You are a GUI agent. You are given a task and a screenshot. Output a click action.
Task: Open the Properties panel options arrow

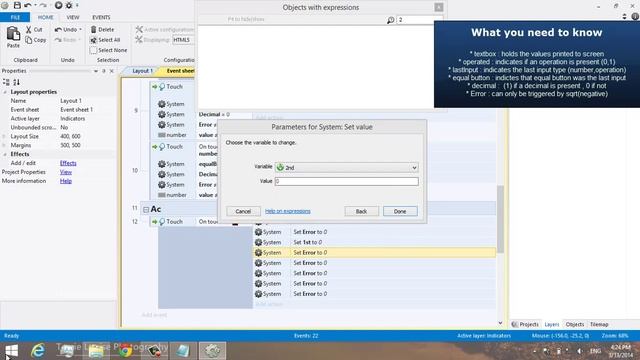pyautogui.click(x=96, y=71)
